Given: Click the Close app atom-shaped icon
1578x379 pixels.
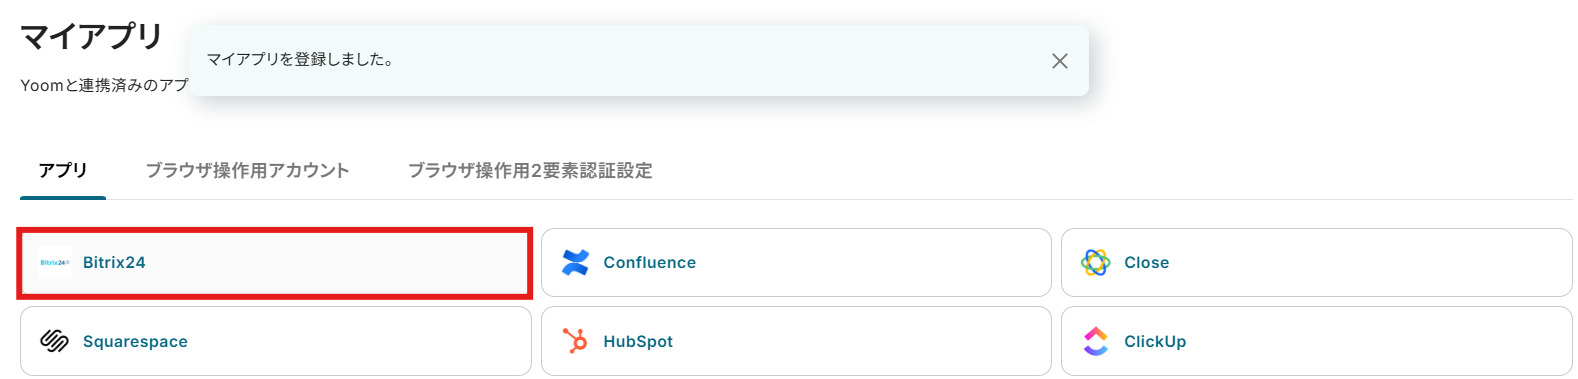Looking at the screenshot, I should (x=1096, y=263).
